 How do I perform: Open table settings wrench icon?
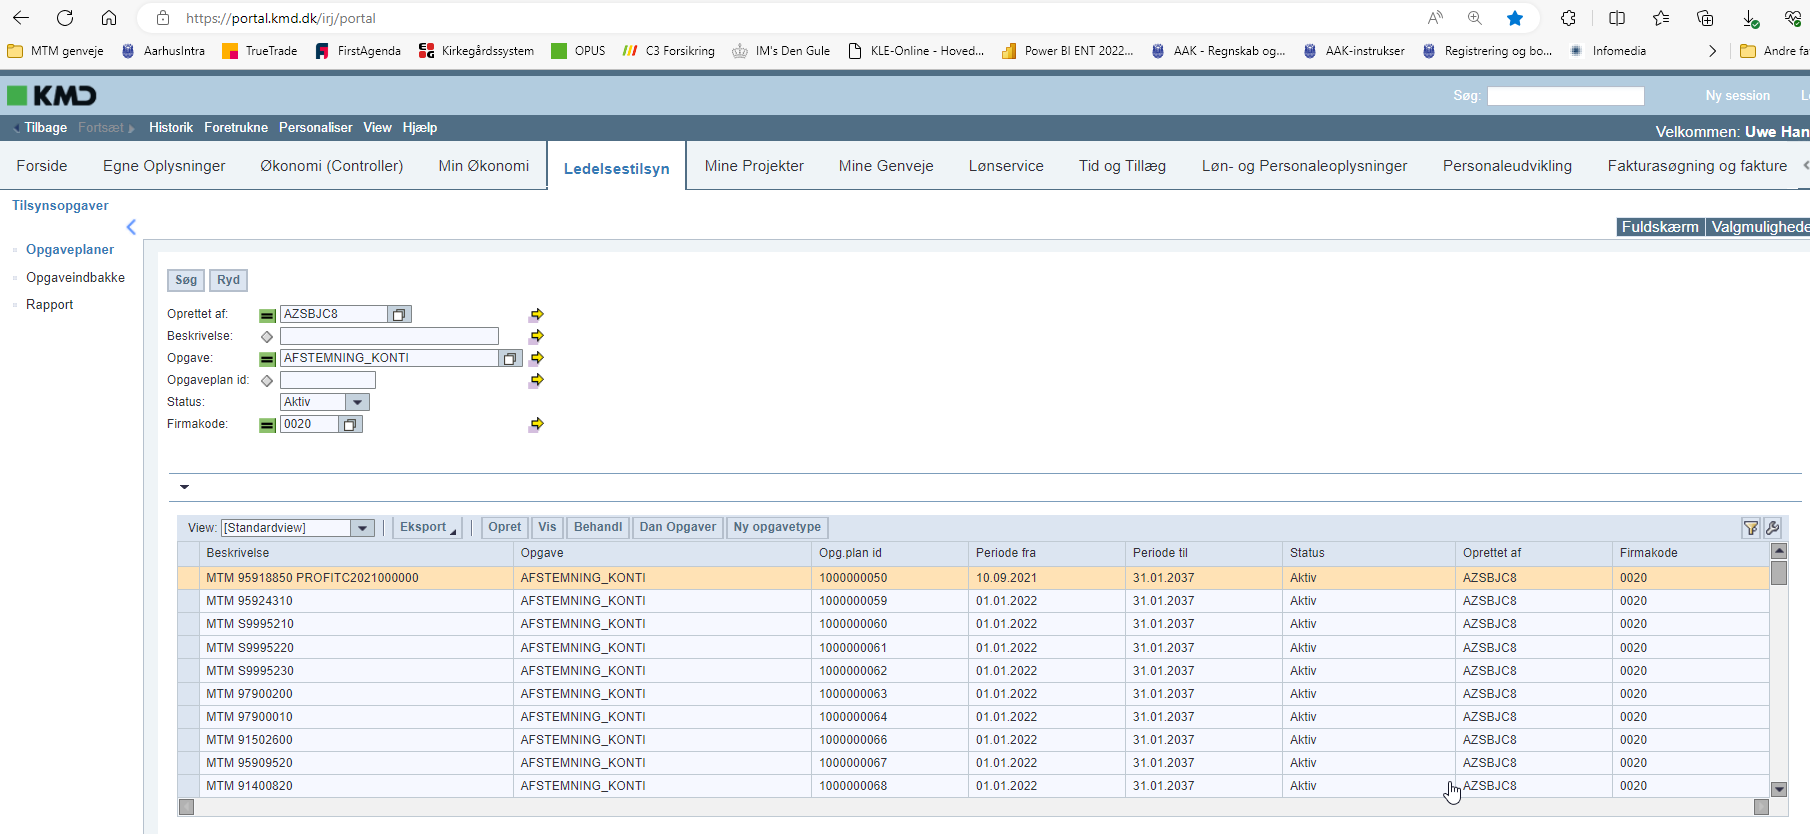click(1772, 528)
